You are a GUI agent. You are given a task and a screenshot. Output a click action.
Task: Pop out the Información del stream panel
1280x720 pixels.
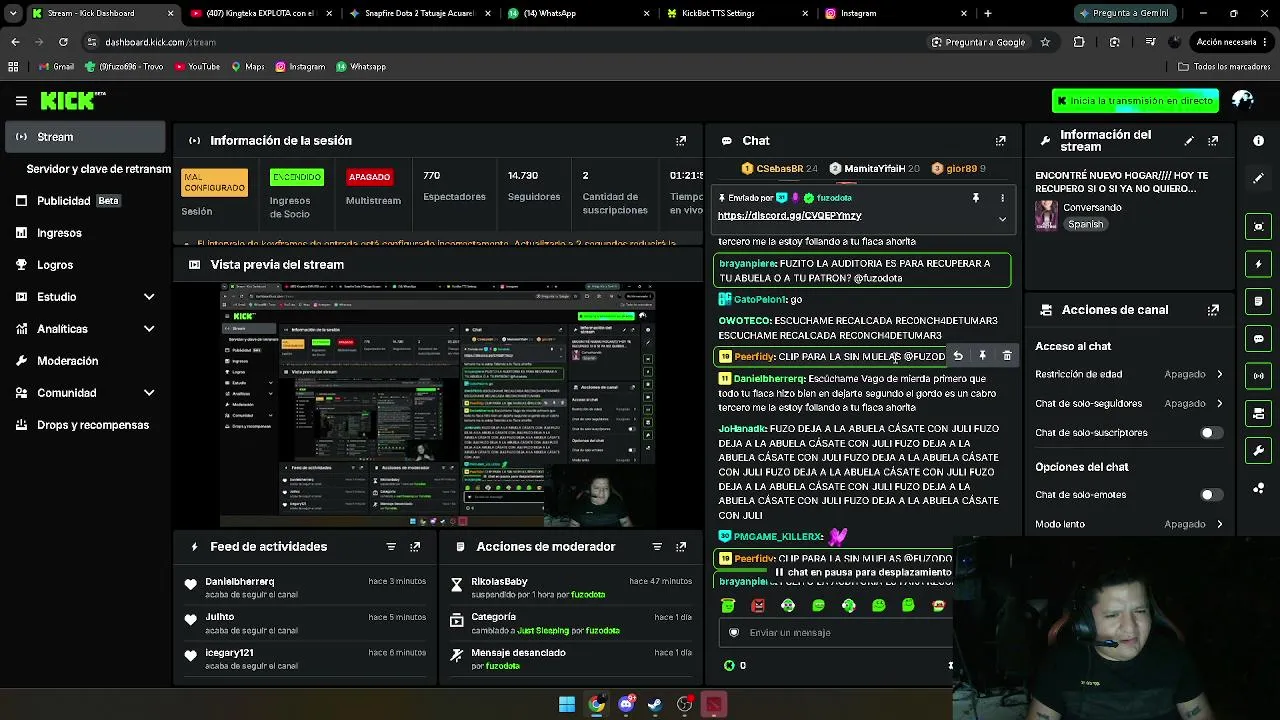pyautogui.click(x=1213, y=141)
